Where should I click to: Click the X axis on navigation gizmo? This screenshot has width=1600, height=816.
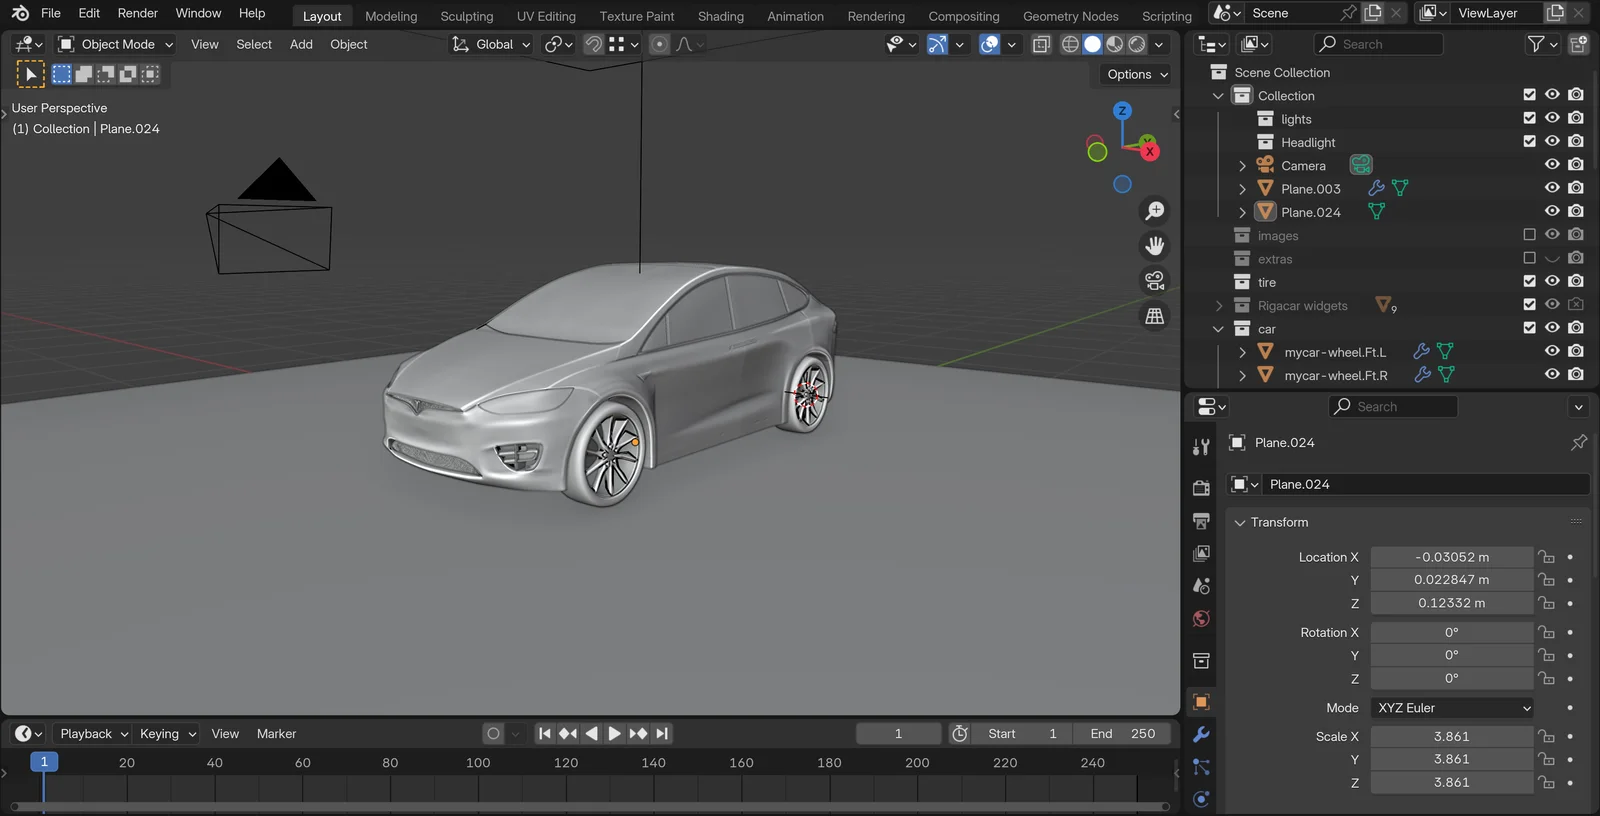(1150, 151)
